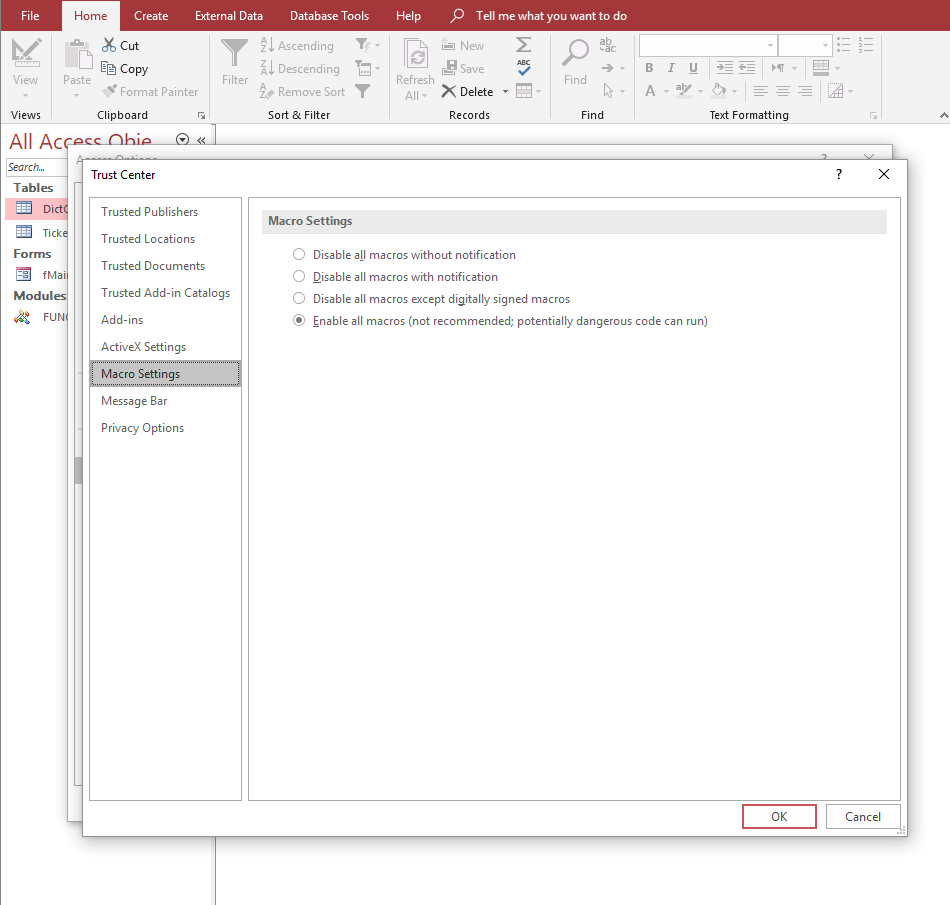Viewport: 950px width, 905px height.
Task: Toggle Bold formatting
Action: [649, 68]
